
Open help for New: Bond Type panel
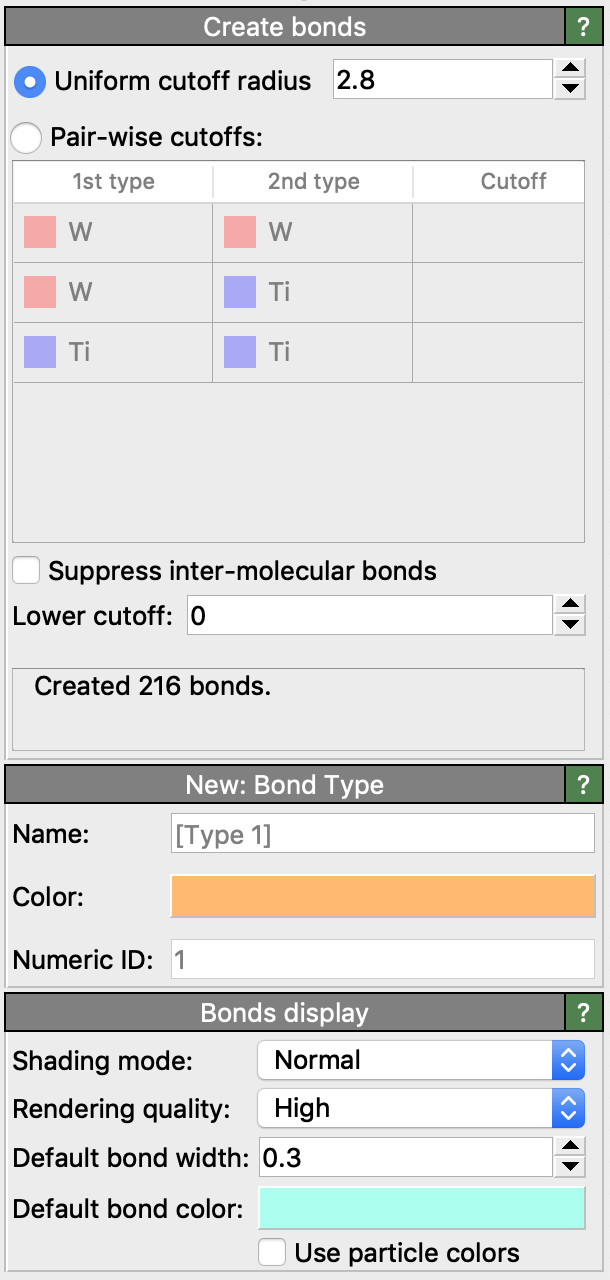[x=583, y=785]
